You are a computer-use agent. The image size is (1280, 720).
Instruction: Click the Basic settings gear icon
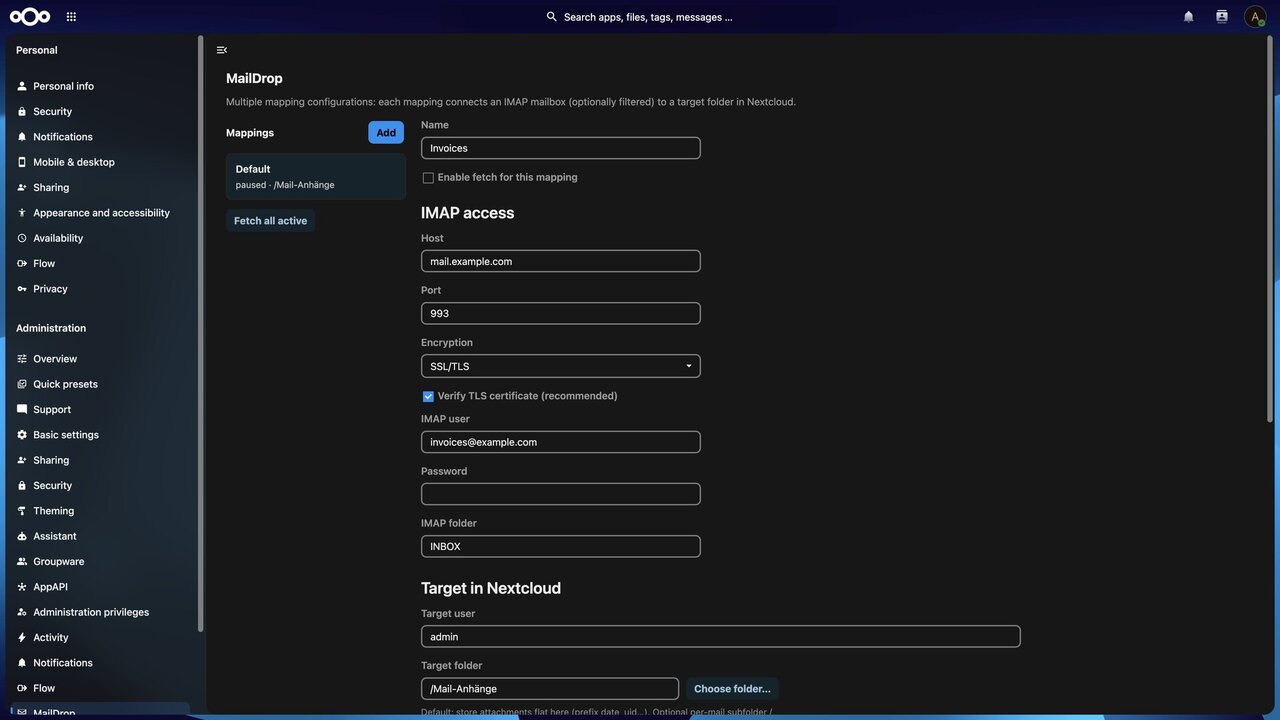tap(22, 435)
